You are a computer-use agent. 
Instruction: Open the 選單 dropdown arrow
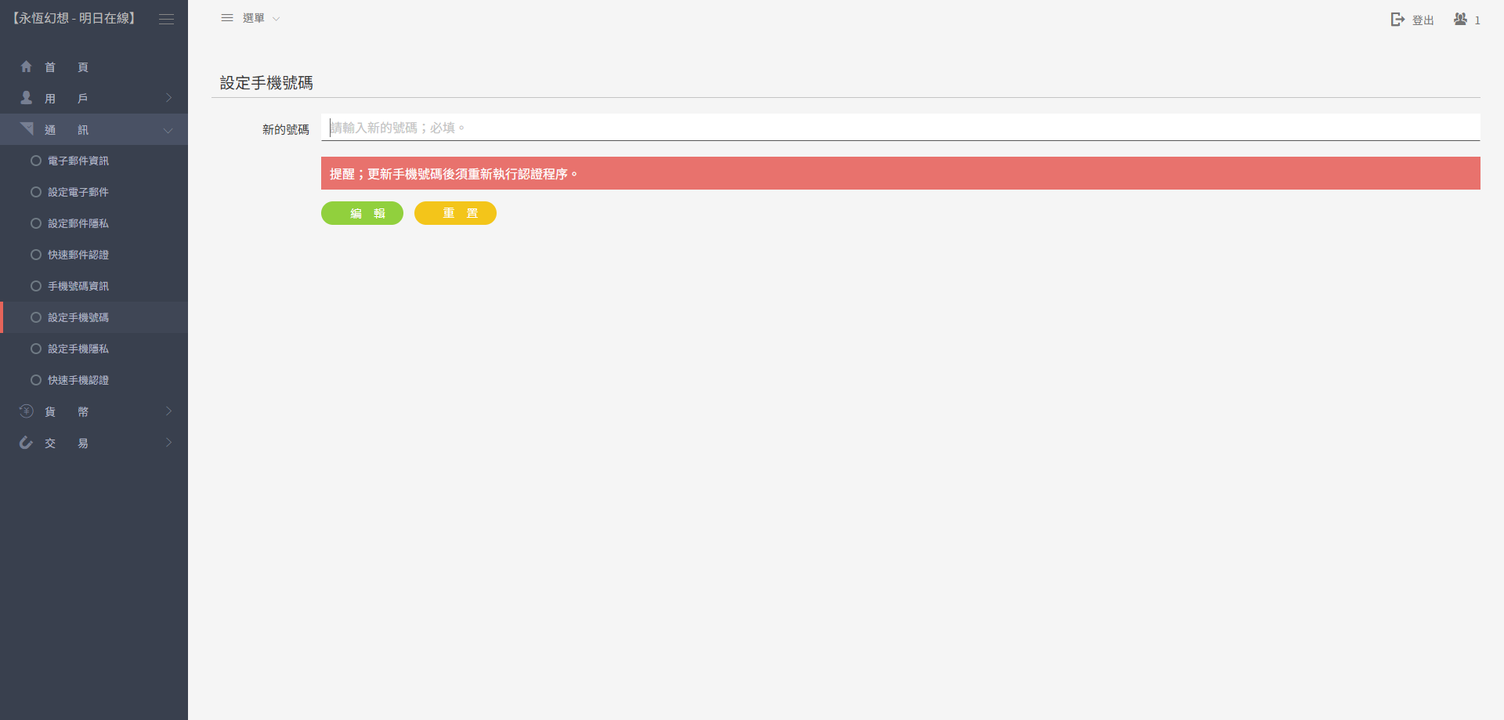276,19
